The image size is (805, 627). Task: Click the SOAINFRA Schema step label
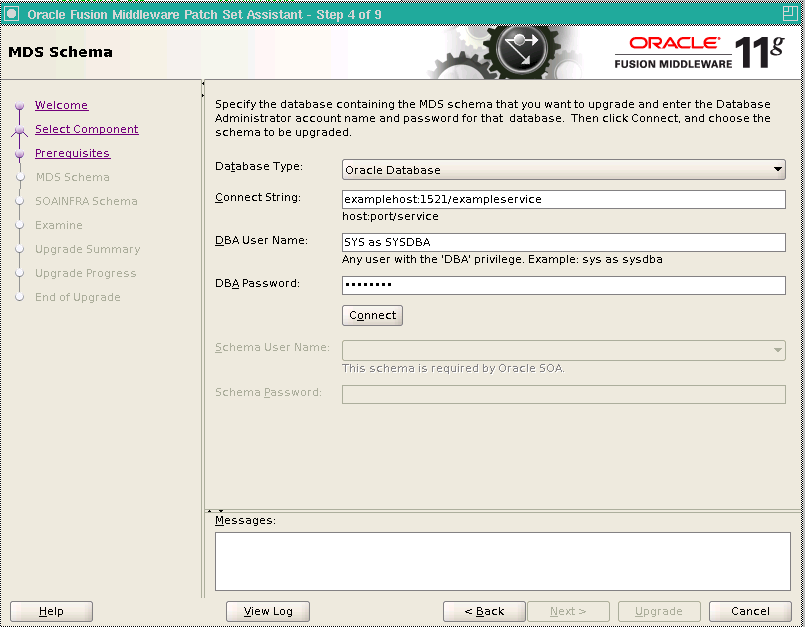click(86, 201)
